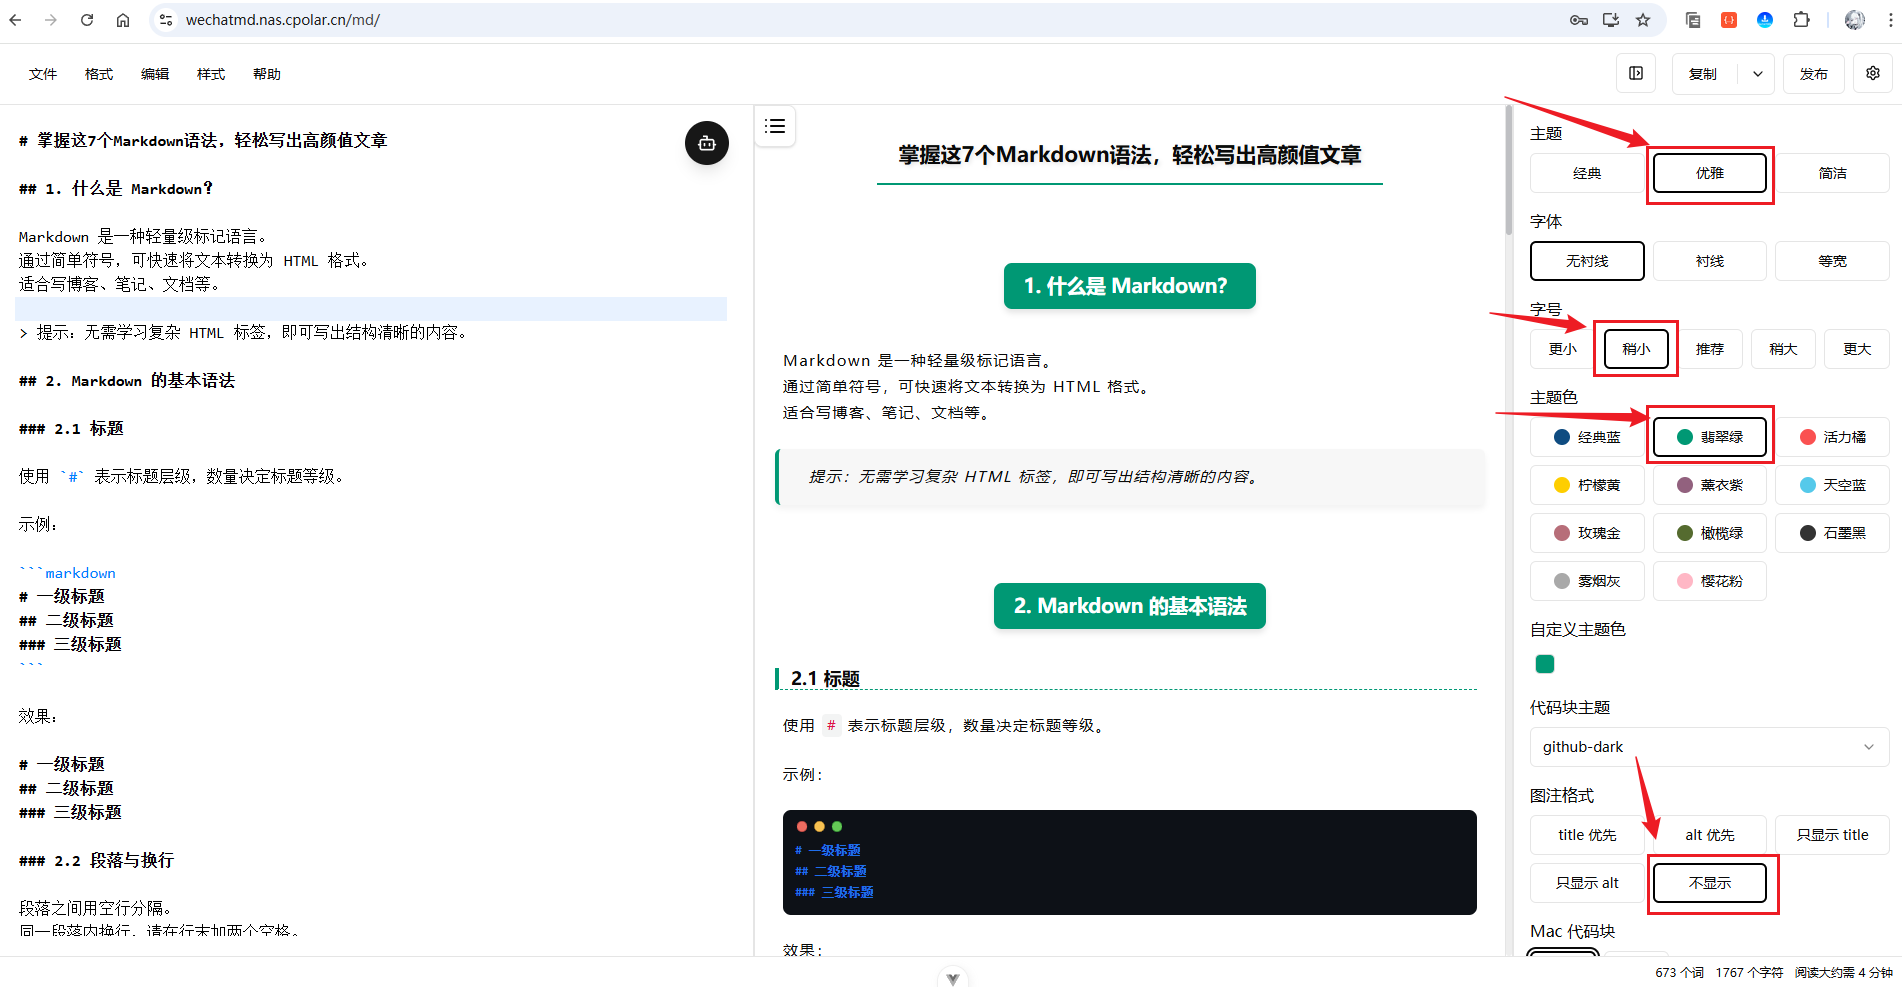Go back to the previous browser page
This screenshot has height=987, width=1902.
15,20
